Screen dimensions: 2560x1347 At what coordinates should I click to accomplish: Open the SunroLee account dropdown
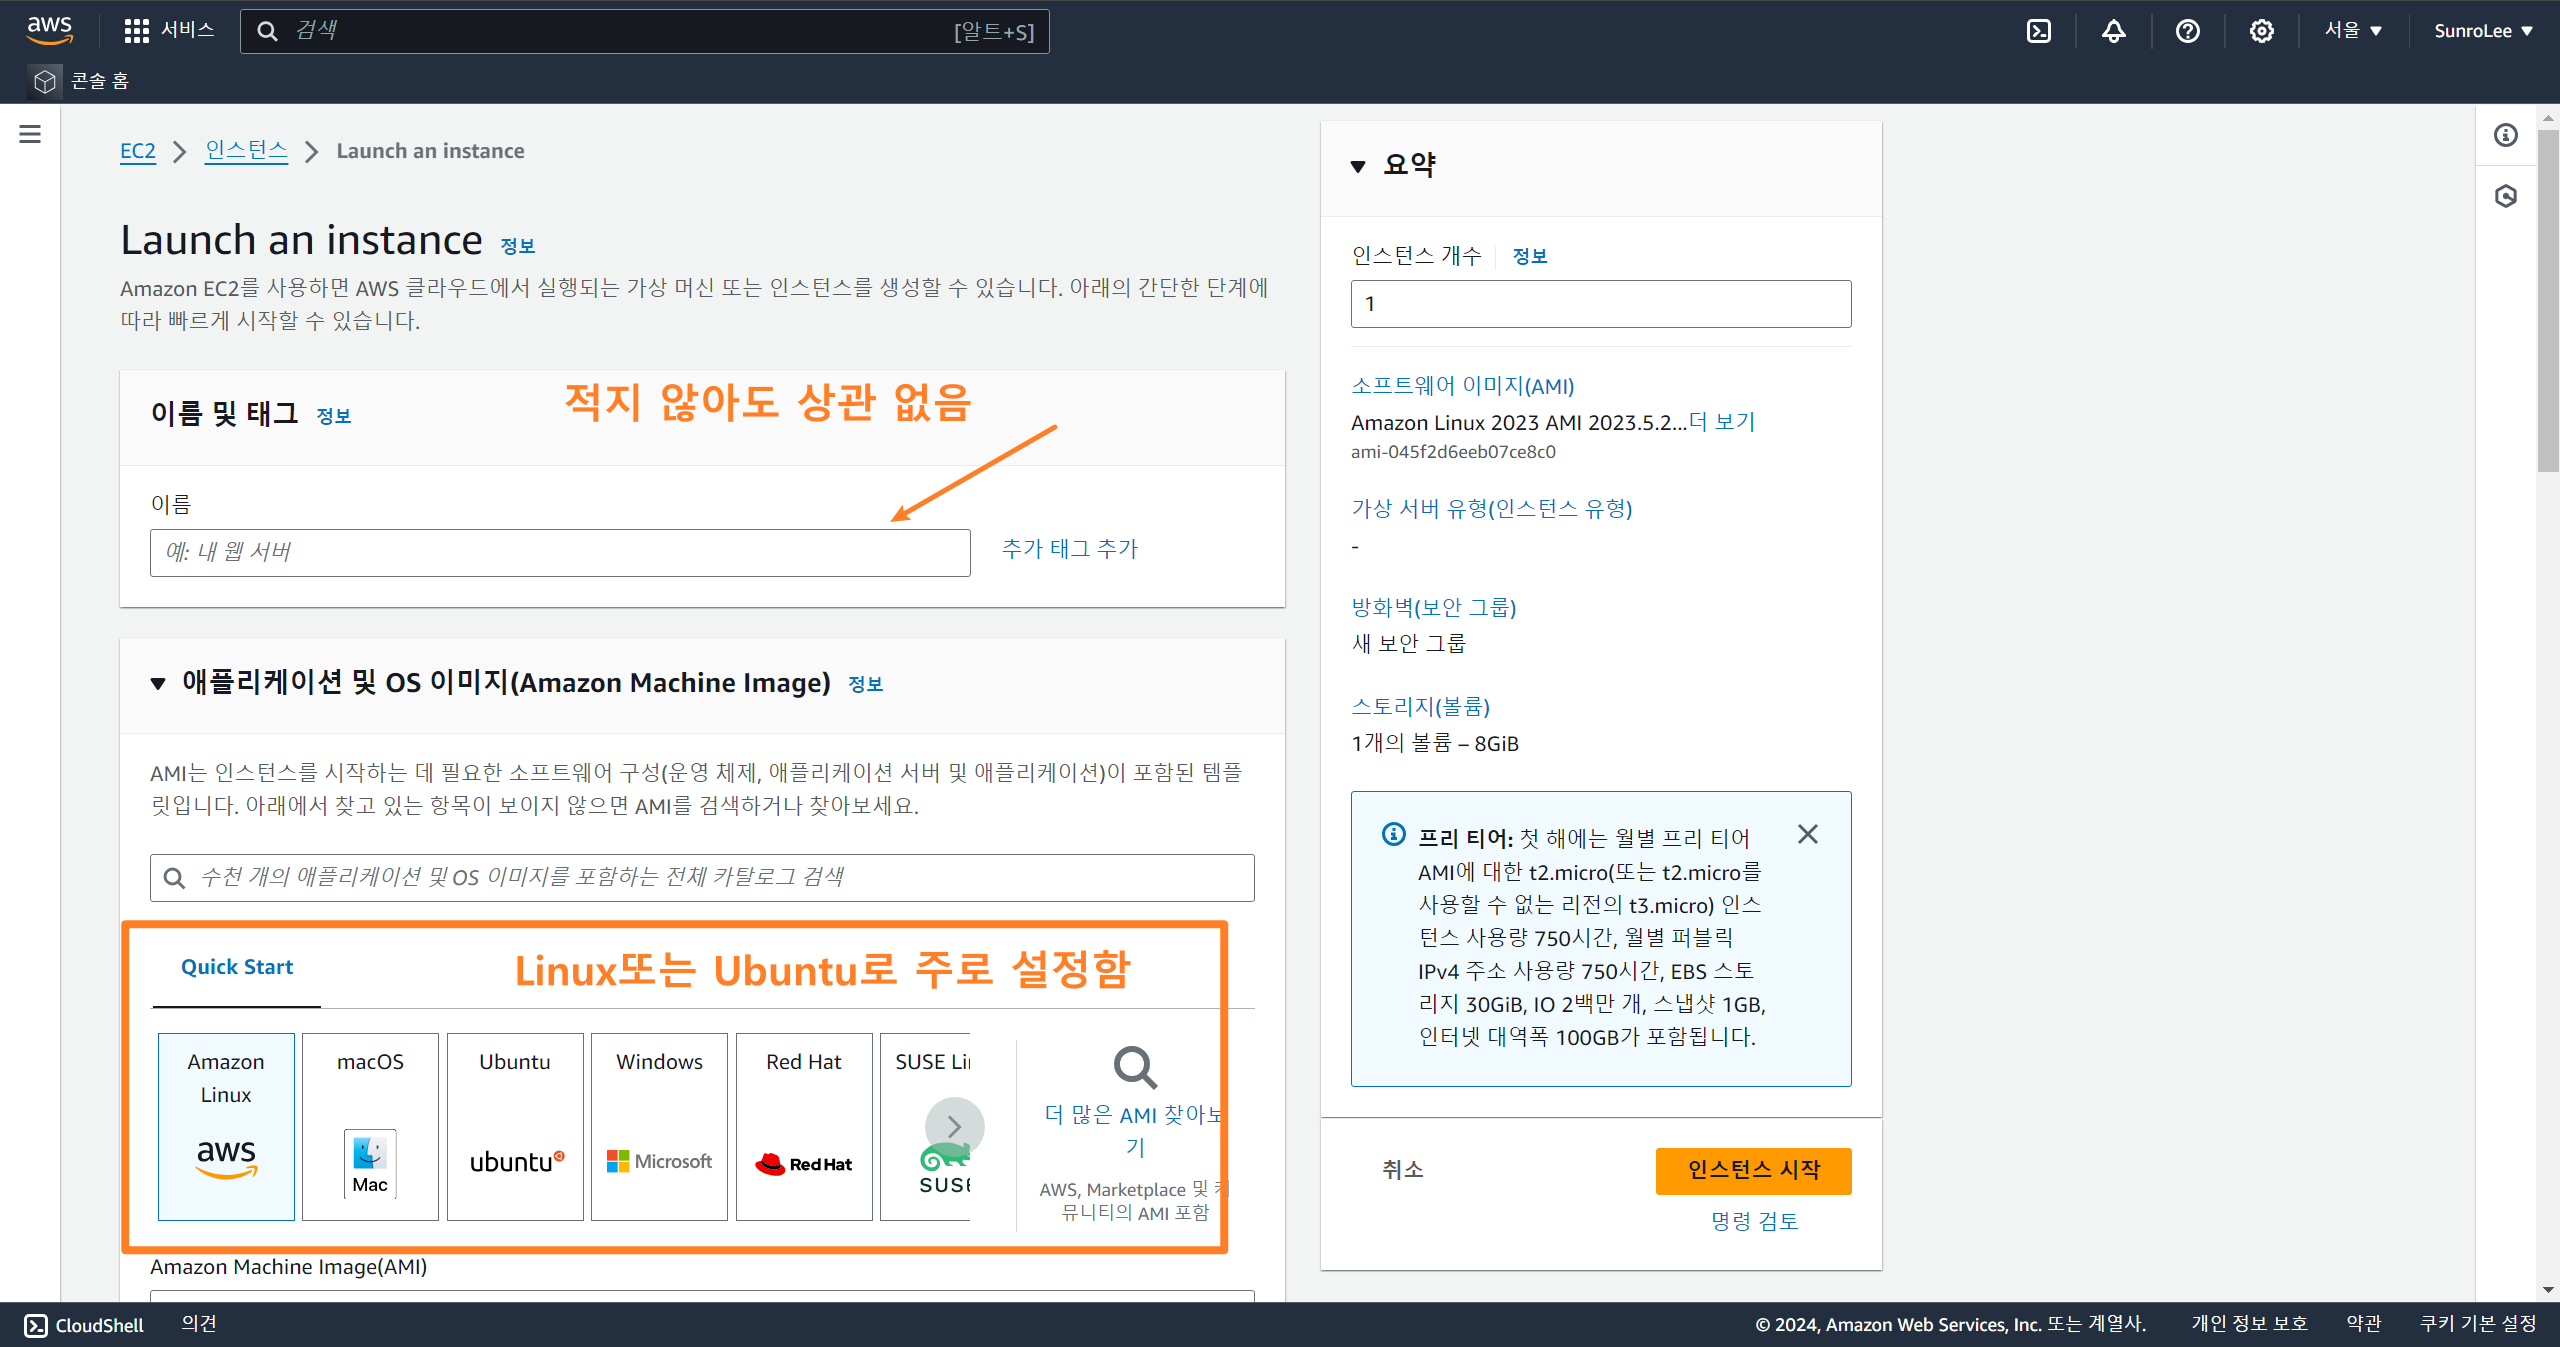(2482, 31)
